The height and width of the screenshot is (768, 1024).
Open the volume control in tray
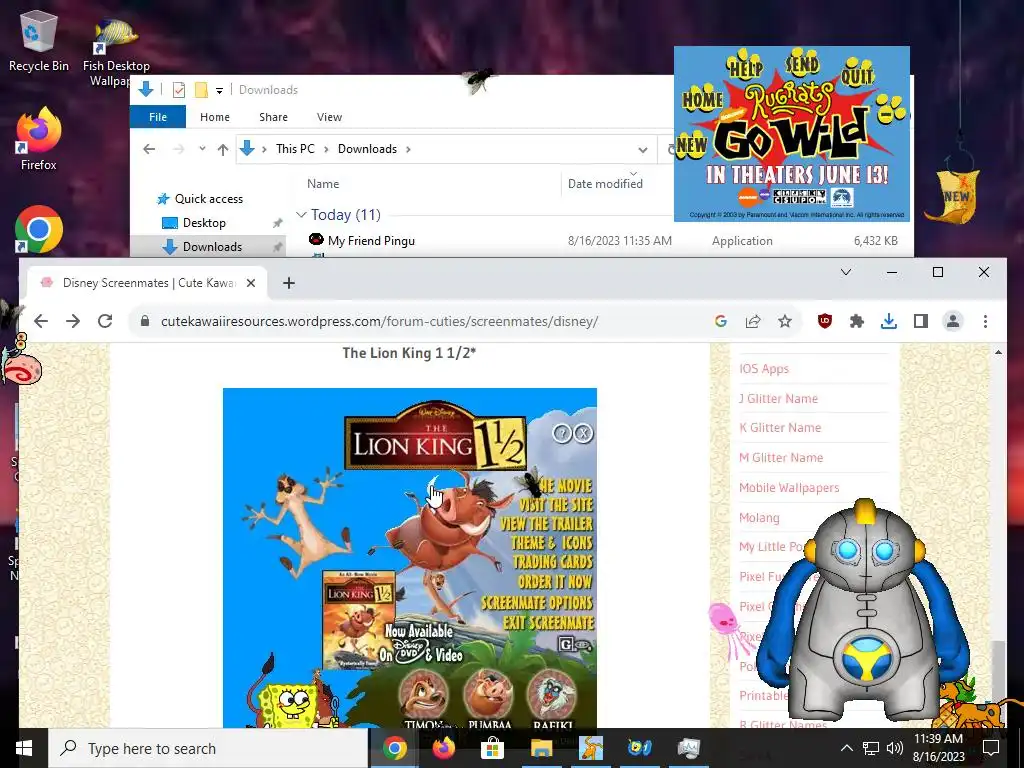coord(895,748)
